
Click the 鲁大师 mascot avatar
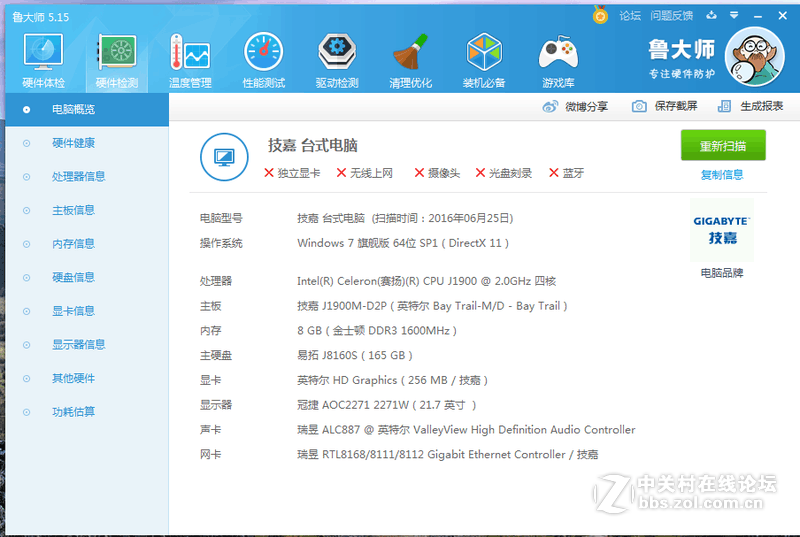tap(755, 57)
